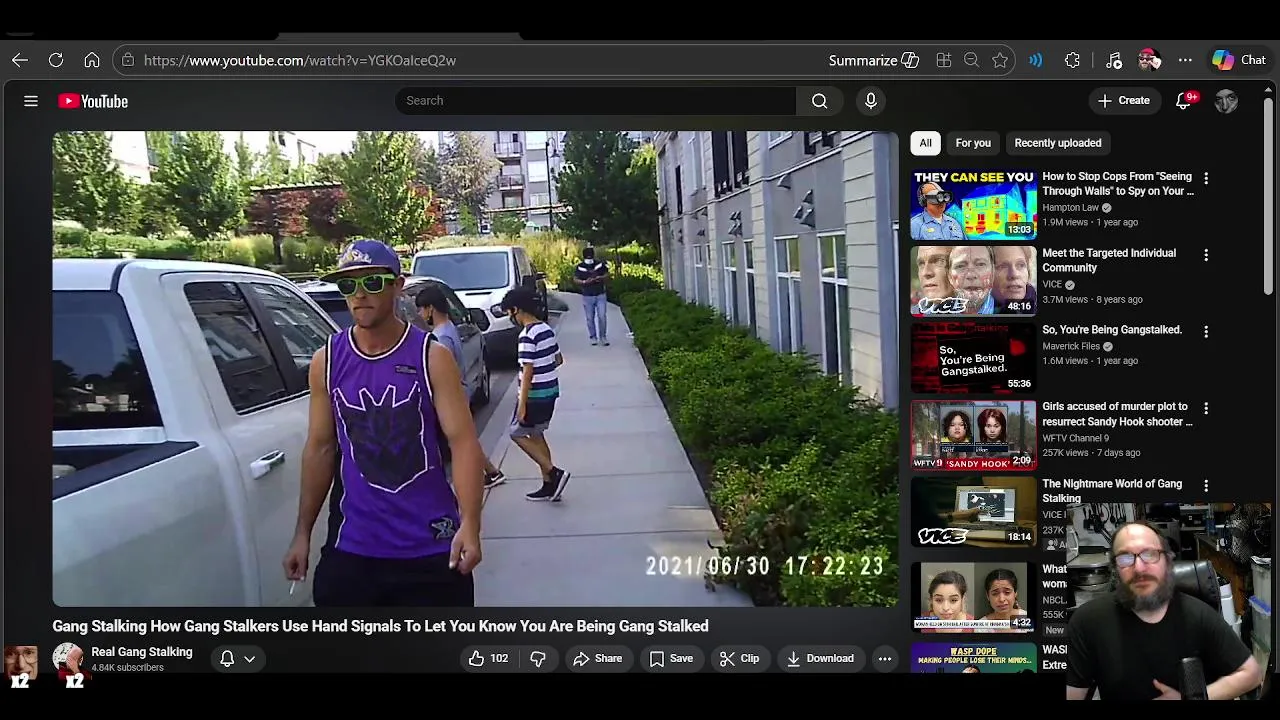Open the YouTube guide hamburger menu
This screenshot has height=720, width=1280.
pyautogui.click(x=31, y=101)
